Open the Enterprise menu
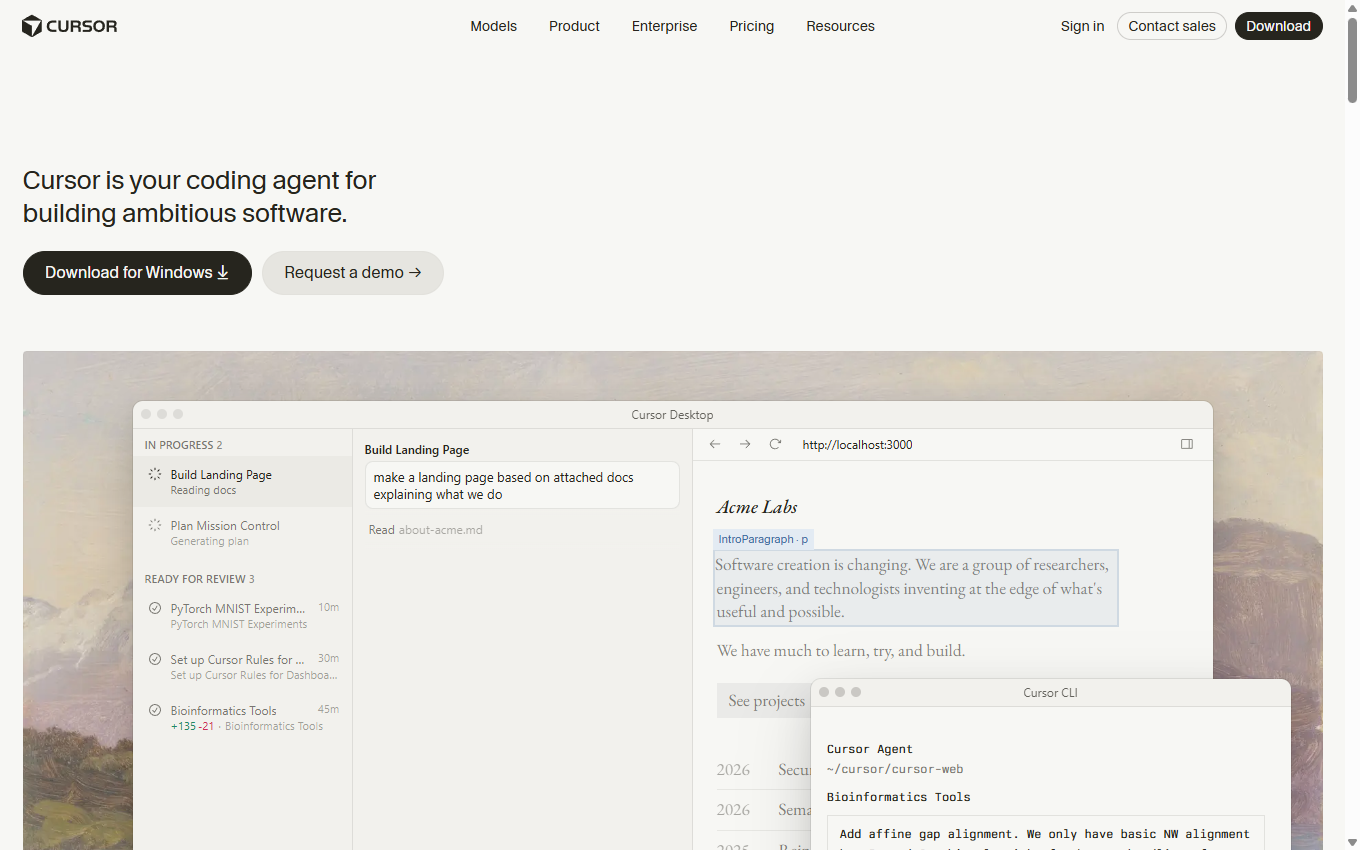 (665, 26)
